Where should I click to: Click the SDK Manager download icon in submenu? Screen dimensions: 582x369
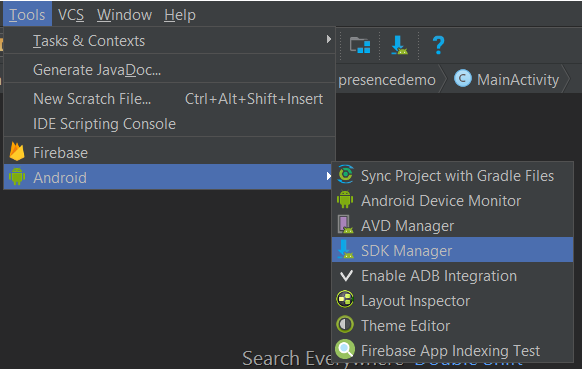point(345,249)
